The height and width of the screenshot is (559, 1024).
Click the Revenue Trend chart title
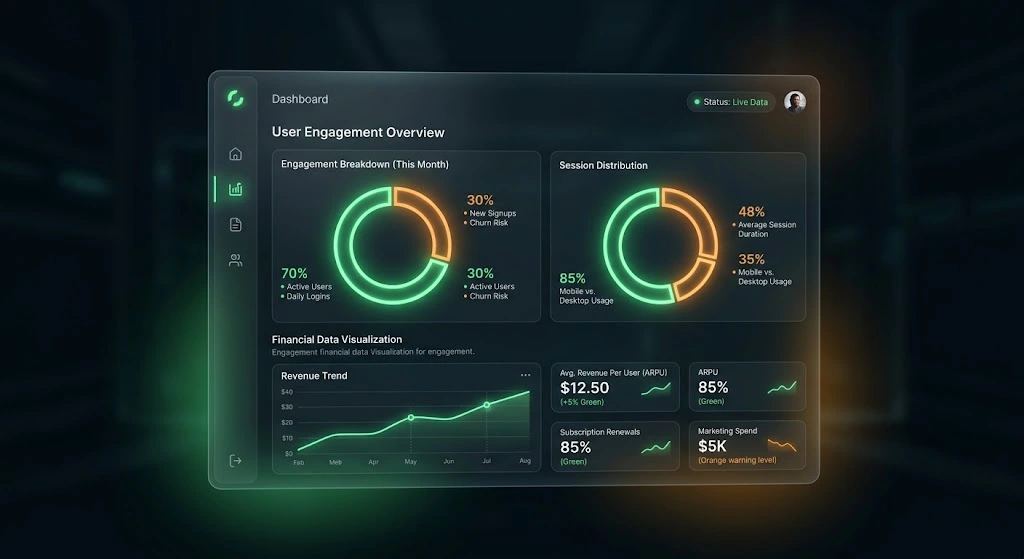(314, 375)
